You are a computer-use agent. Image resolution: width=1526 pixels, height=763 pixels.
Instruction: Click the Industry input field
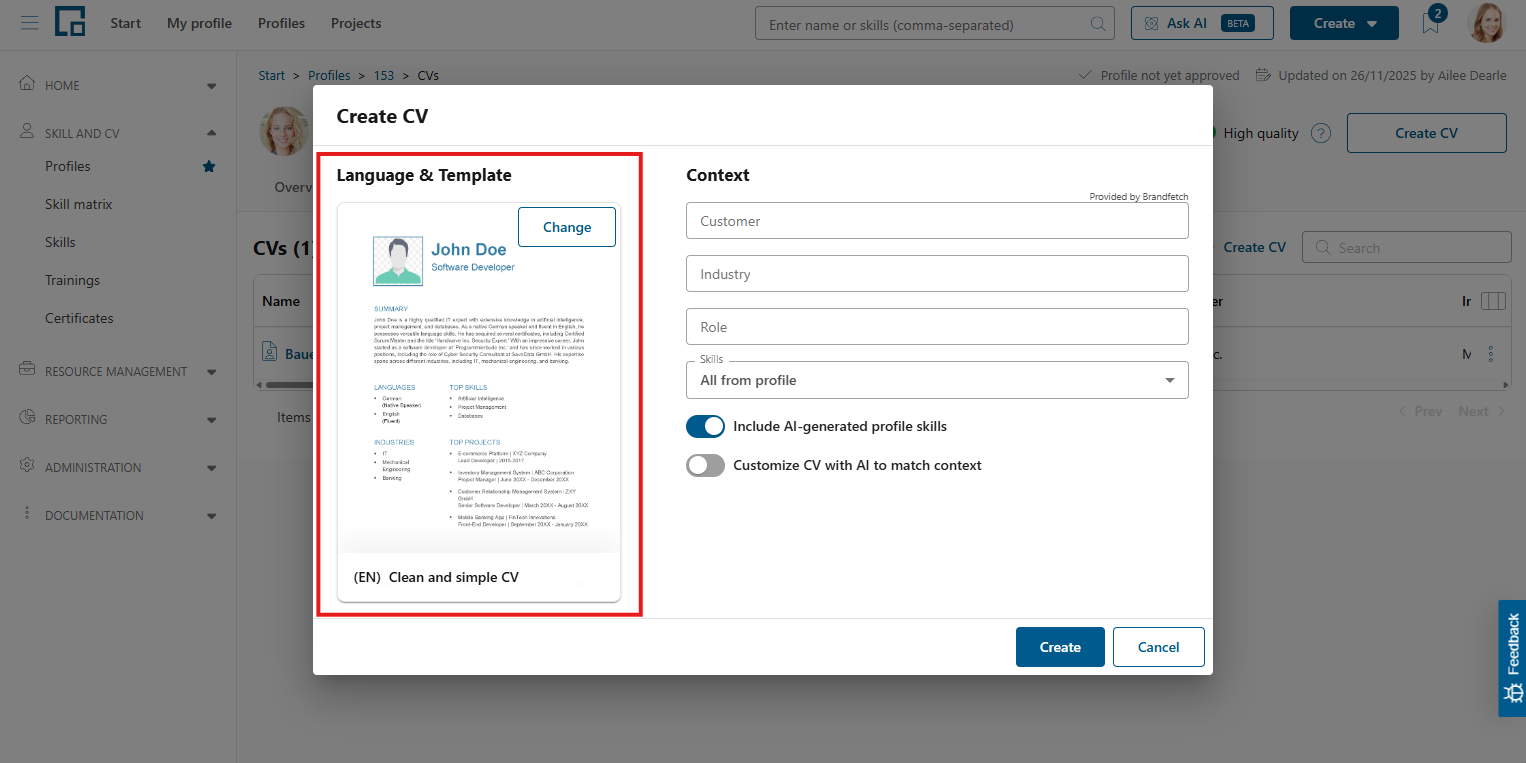(937, 274)
